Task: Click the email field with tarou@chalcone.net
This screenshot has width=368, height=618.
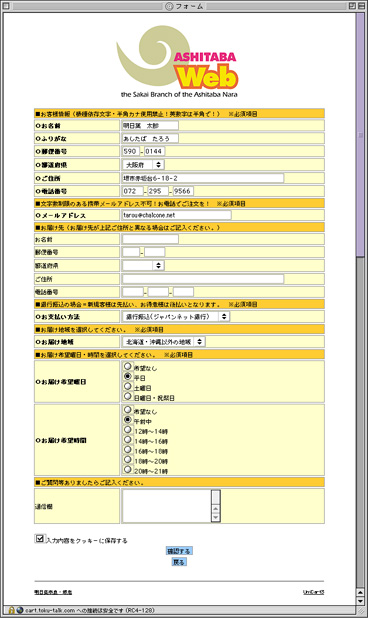Action: point(177,215)
